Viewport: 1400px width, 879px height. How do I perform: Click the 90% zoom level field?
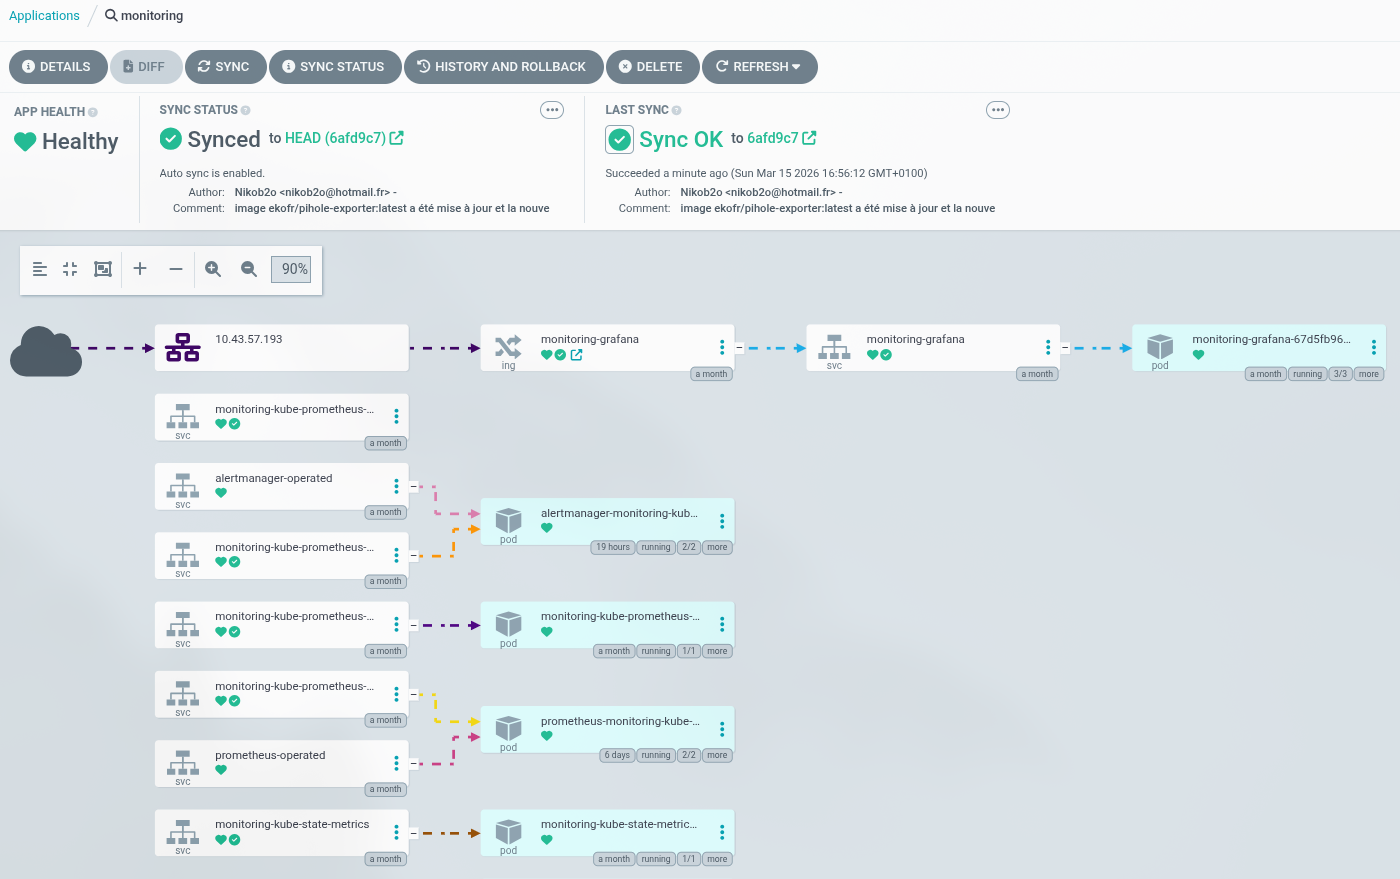pyautogui.click(x=292, y=269)
